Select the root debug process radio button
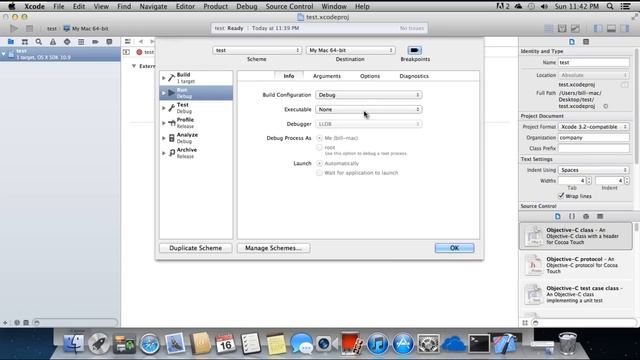Viewport: 640px width, 360px height. (319, 147)
